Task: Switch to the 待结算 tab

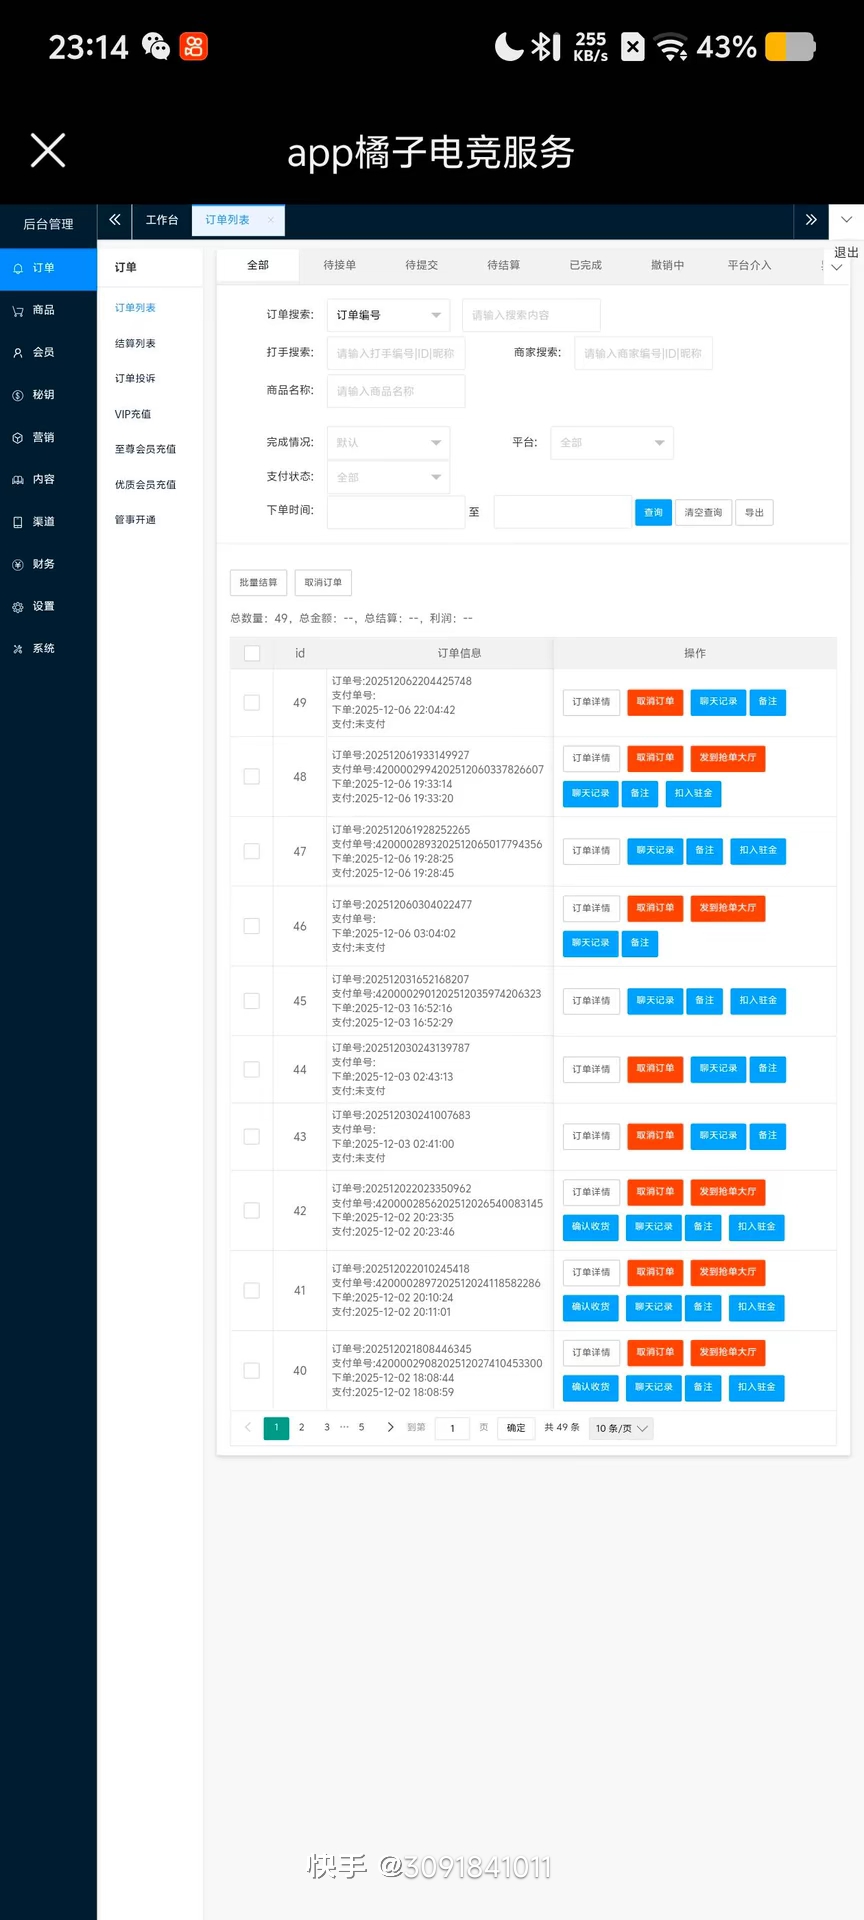Action: click(503, 265)
